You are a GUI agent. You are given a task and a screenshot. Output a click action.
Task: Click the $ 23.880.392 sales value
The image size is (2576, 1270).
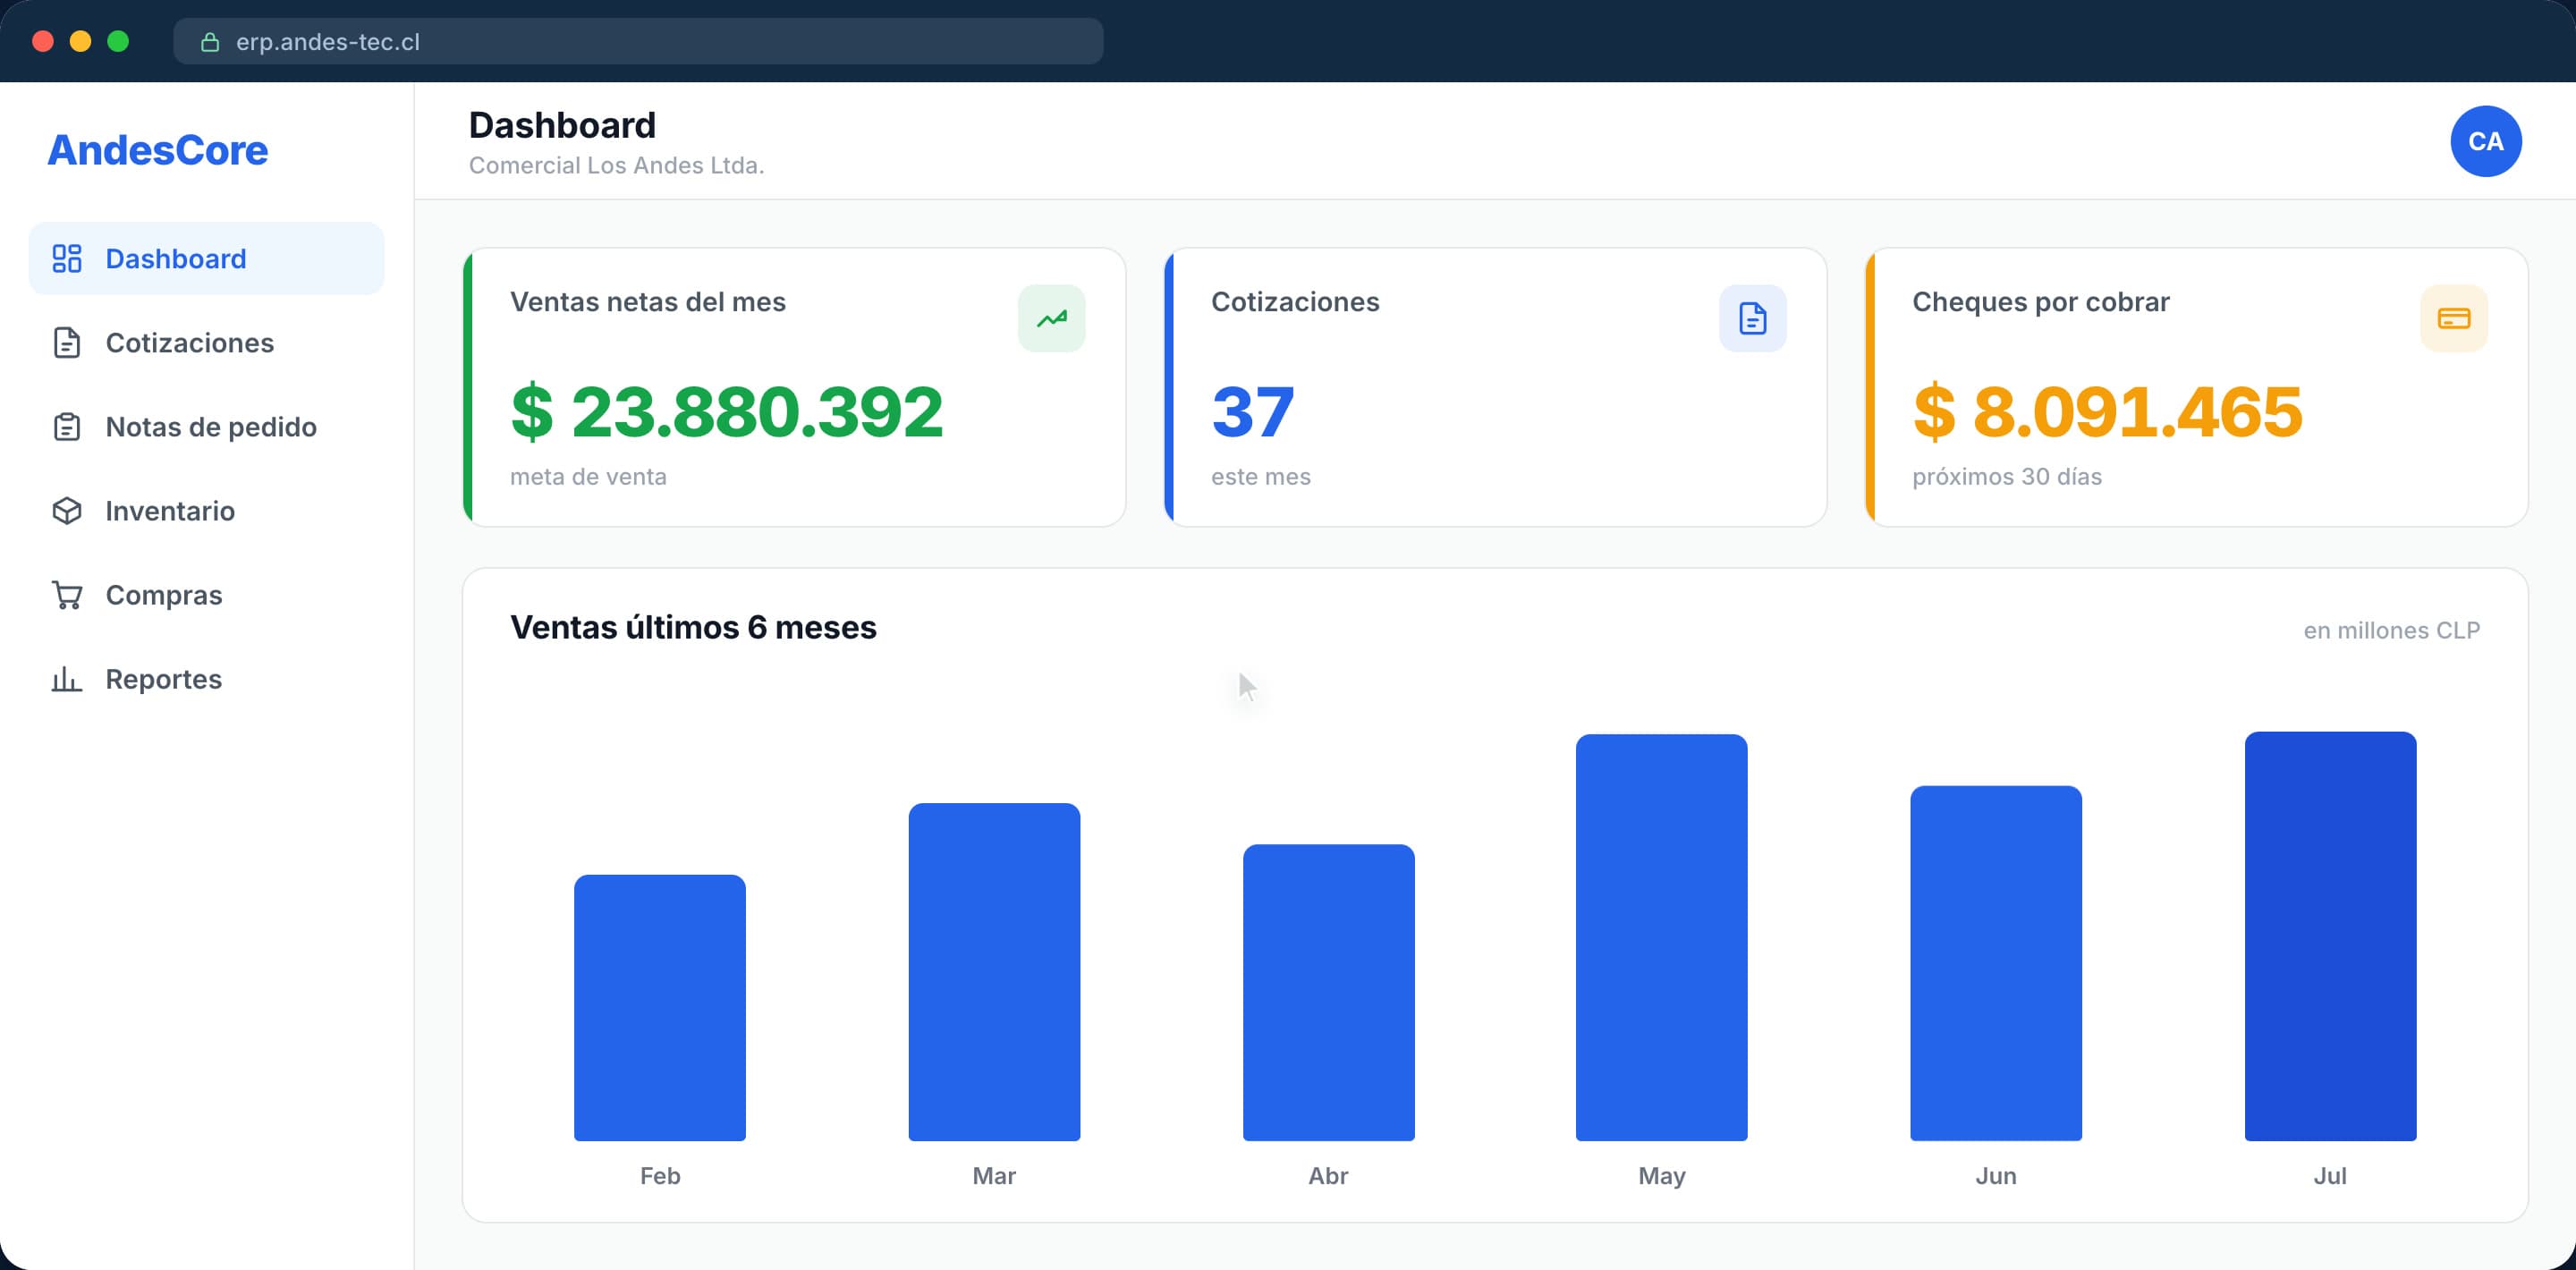pos(727,411)
